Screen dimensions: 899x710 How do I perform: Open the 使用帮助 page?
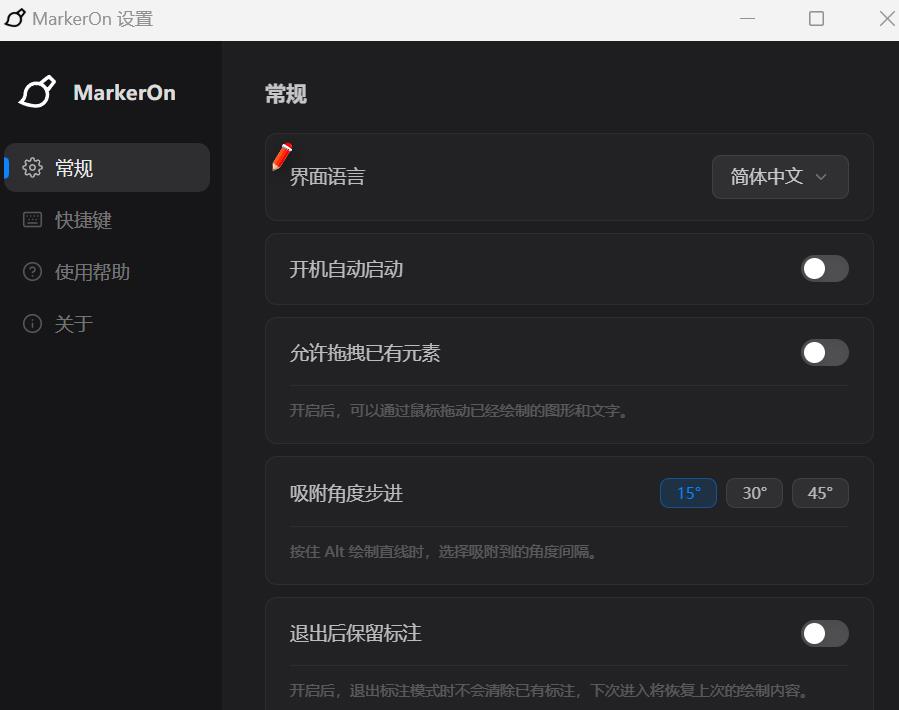coord(107,271)
